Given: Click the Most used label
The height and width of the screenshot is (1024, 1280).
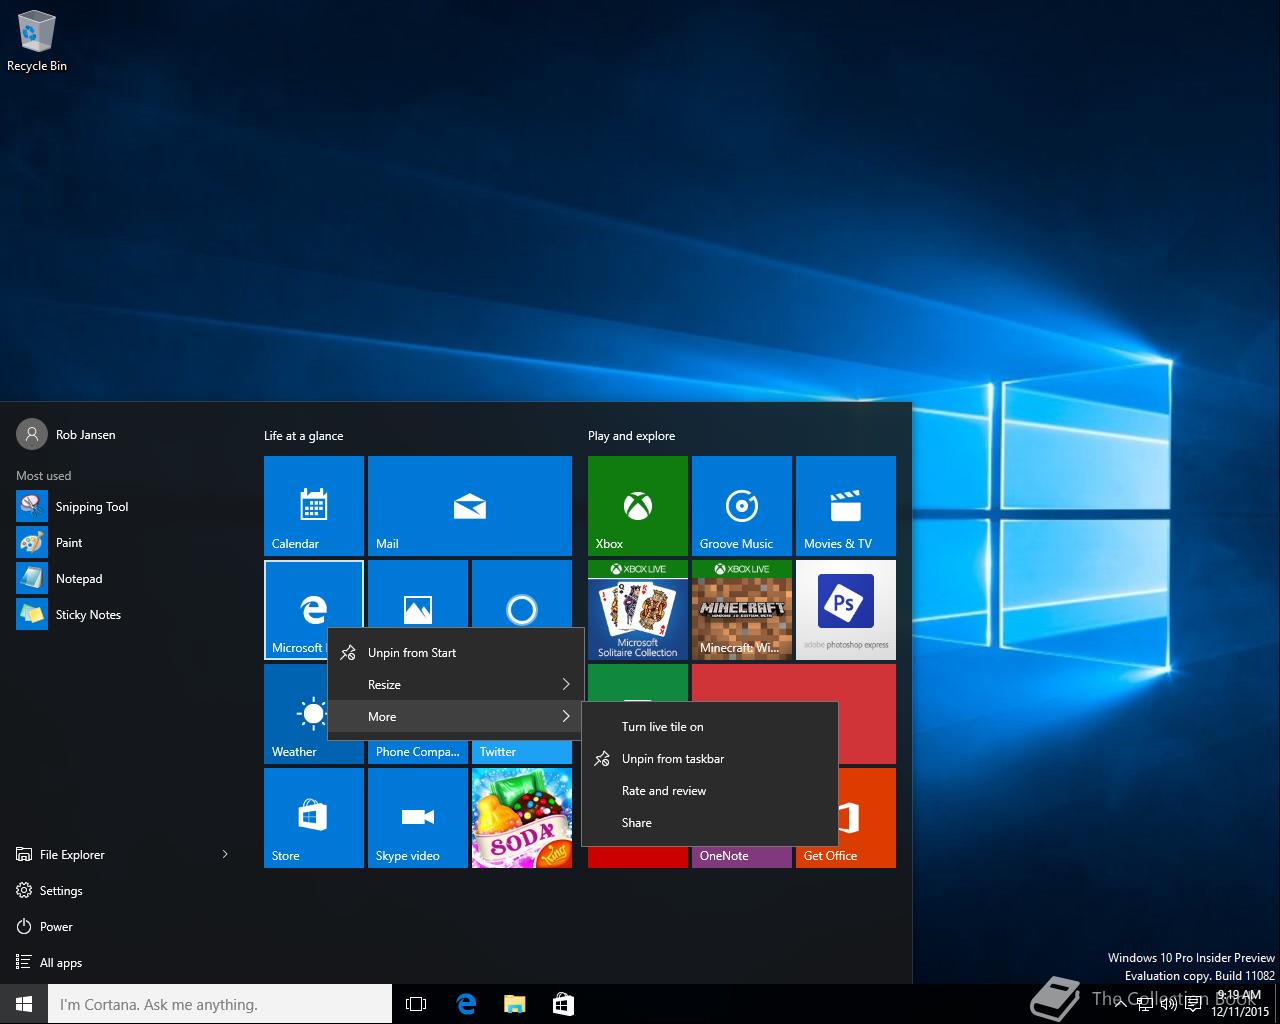Looking at the screenshot, I should click(x=43, y=476).
